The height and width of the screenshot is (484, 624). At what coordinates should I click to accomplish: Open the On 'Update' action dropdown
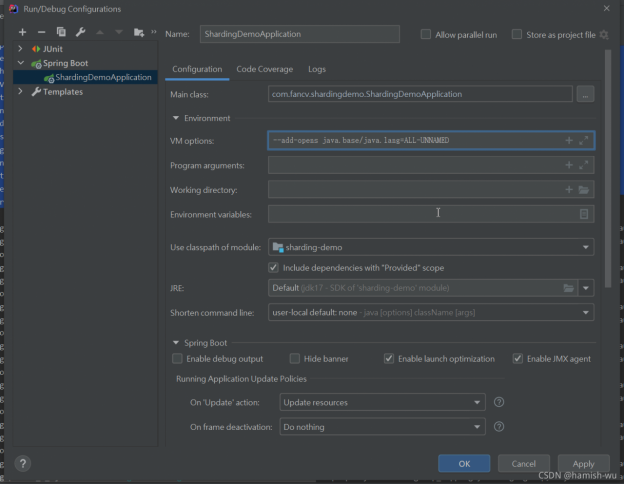pos(380,402)
